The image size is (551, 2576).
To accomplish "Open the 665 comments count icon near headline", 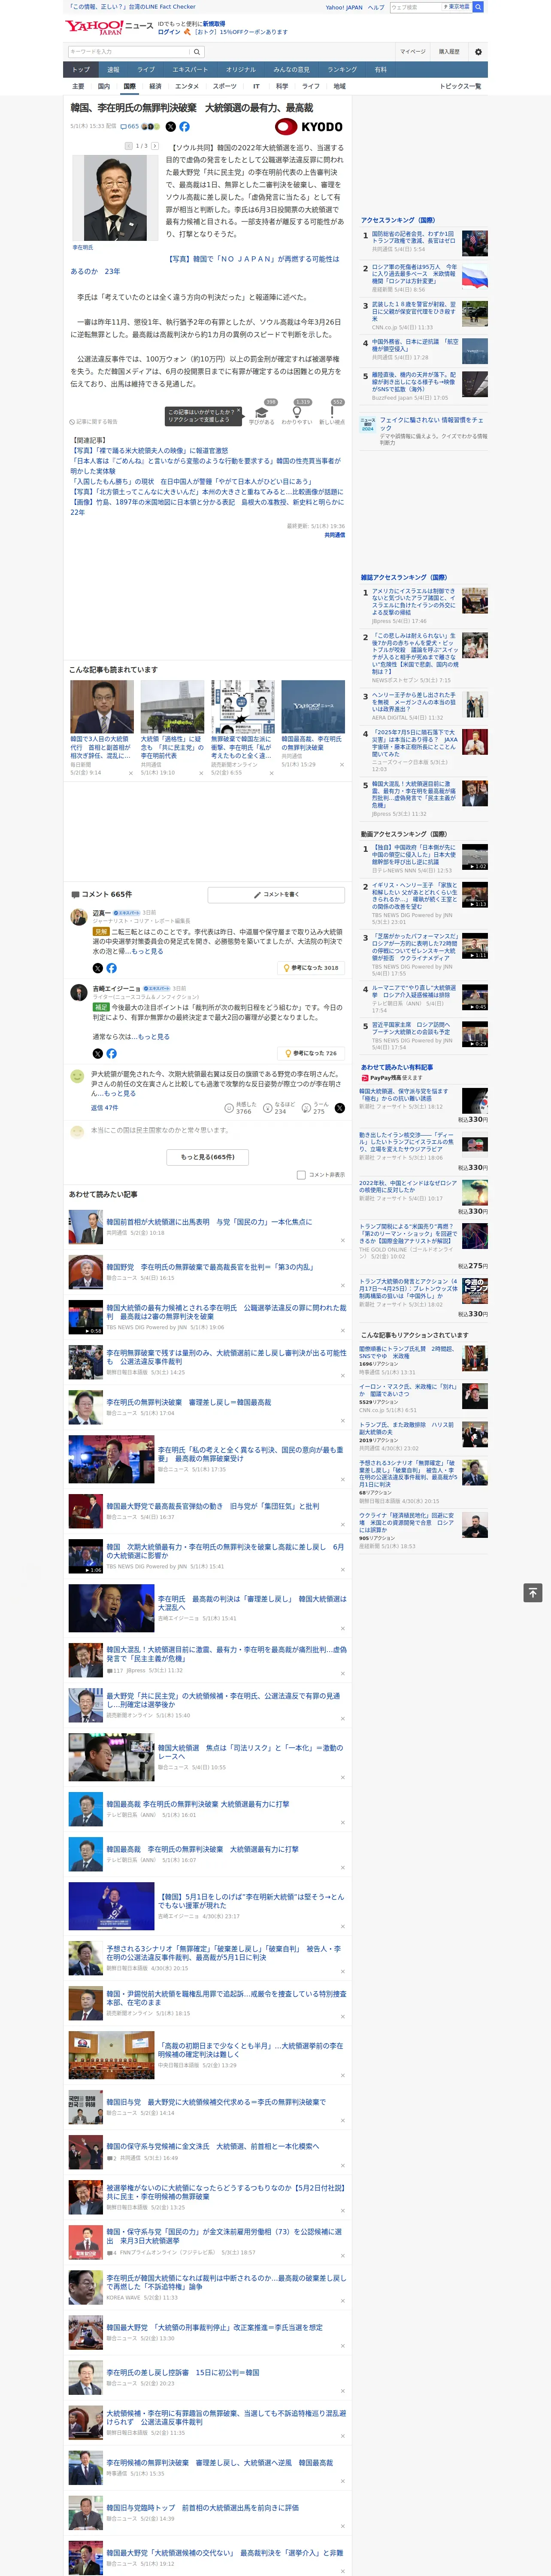I will point(129,127).
